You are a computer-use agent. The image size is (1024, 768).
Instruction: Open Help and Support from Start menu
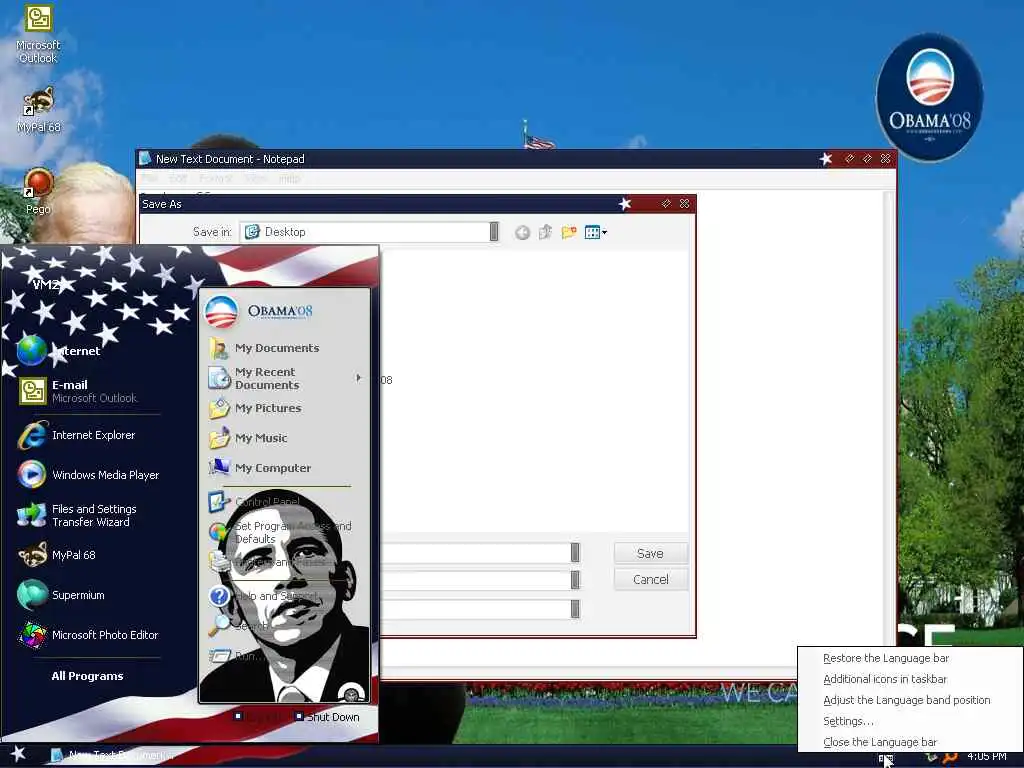click(x=263, y=596)
